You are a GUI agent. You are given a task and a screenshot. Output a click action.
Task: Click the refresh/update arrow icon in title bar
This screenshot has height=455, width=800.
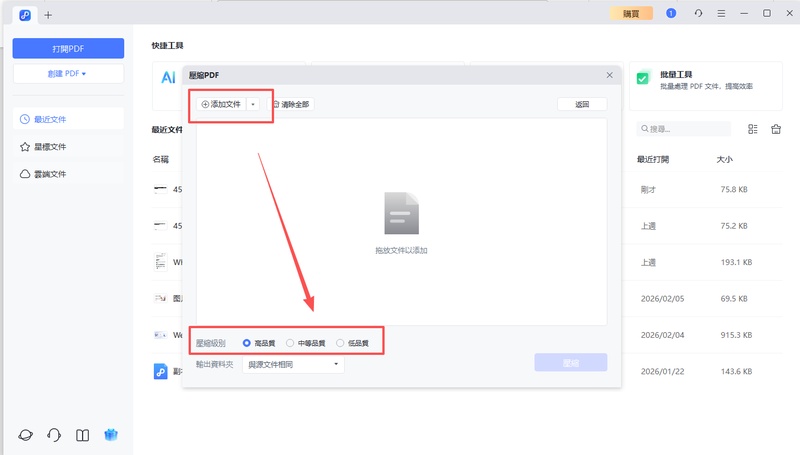pyautogui.click(x=698, y=13)
